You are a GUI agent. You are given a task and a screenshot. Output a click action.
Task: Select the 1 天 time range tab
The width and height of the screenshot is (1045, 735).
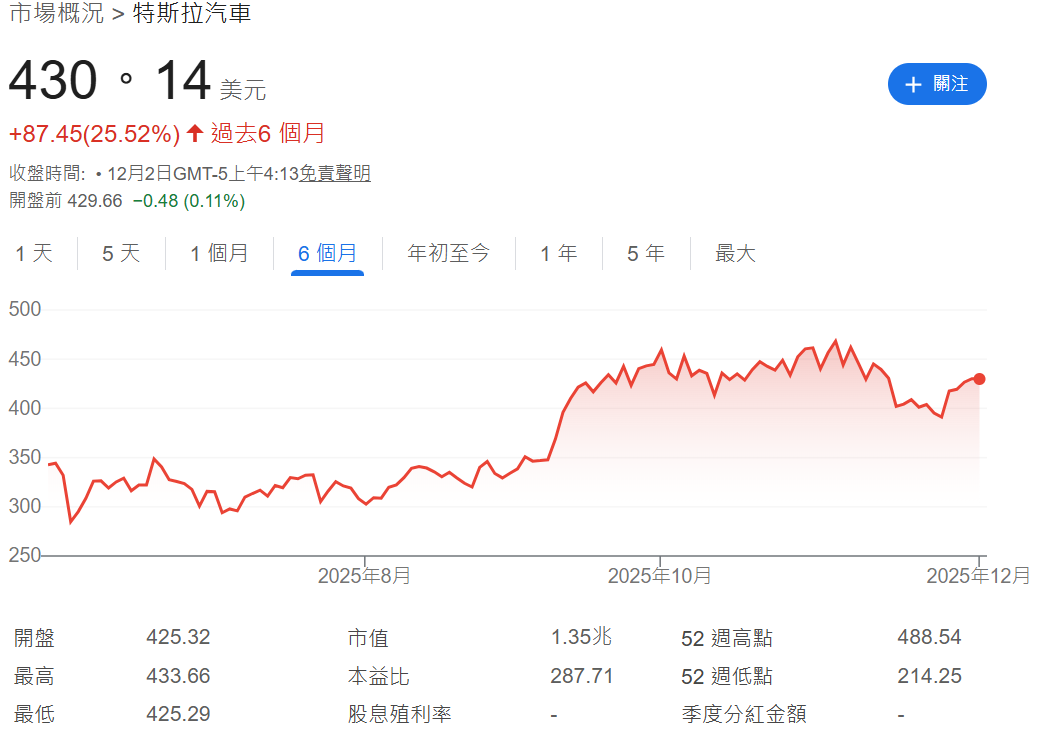34,253
